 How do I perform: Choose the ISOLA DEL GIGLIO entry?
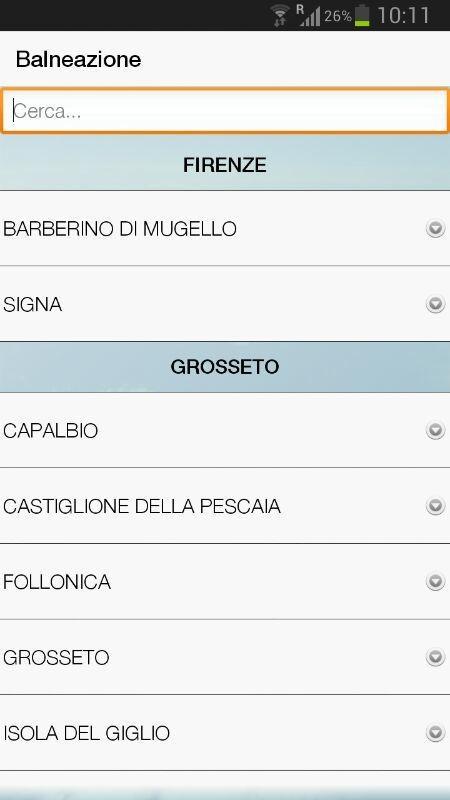tap(225, 733)
